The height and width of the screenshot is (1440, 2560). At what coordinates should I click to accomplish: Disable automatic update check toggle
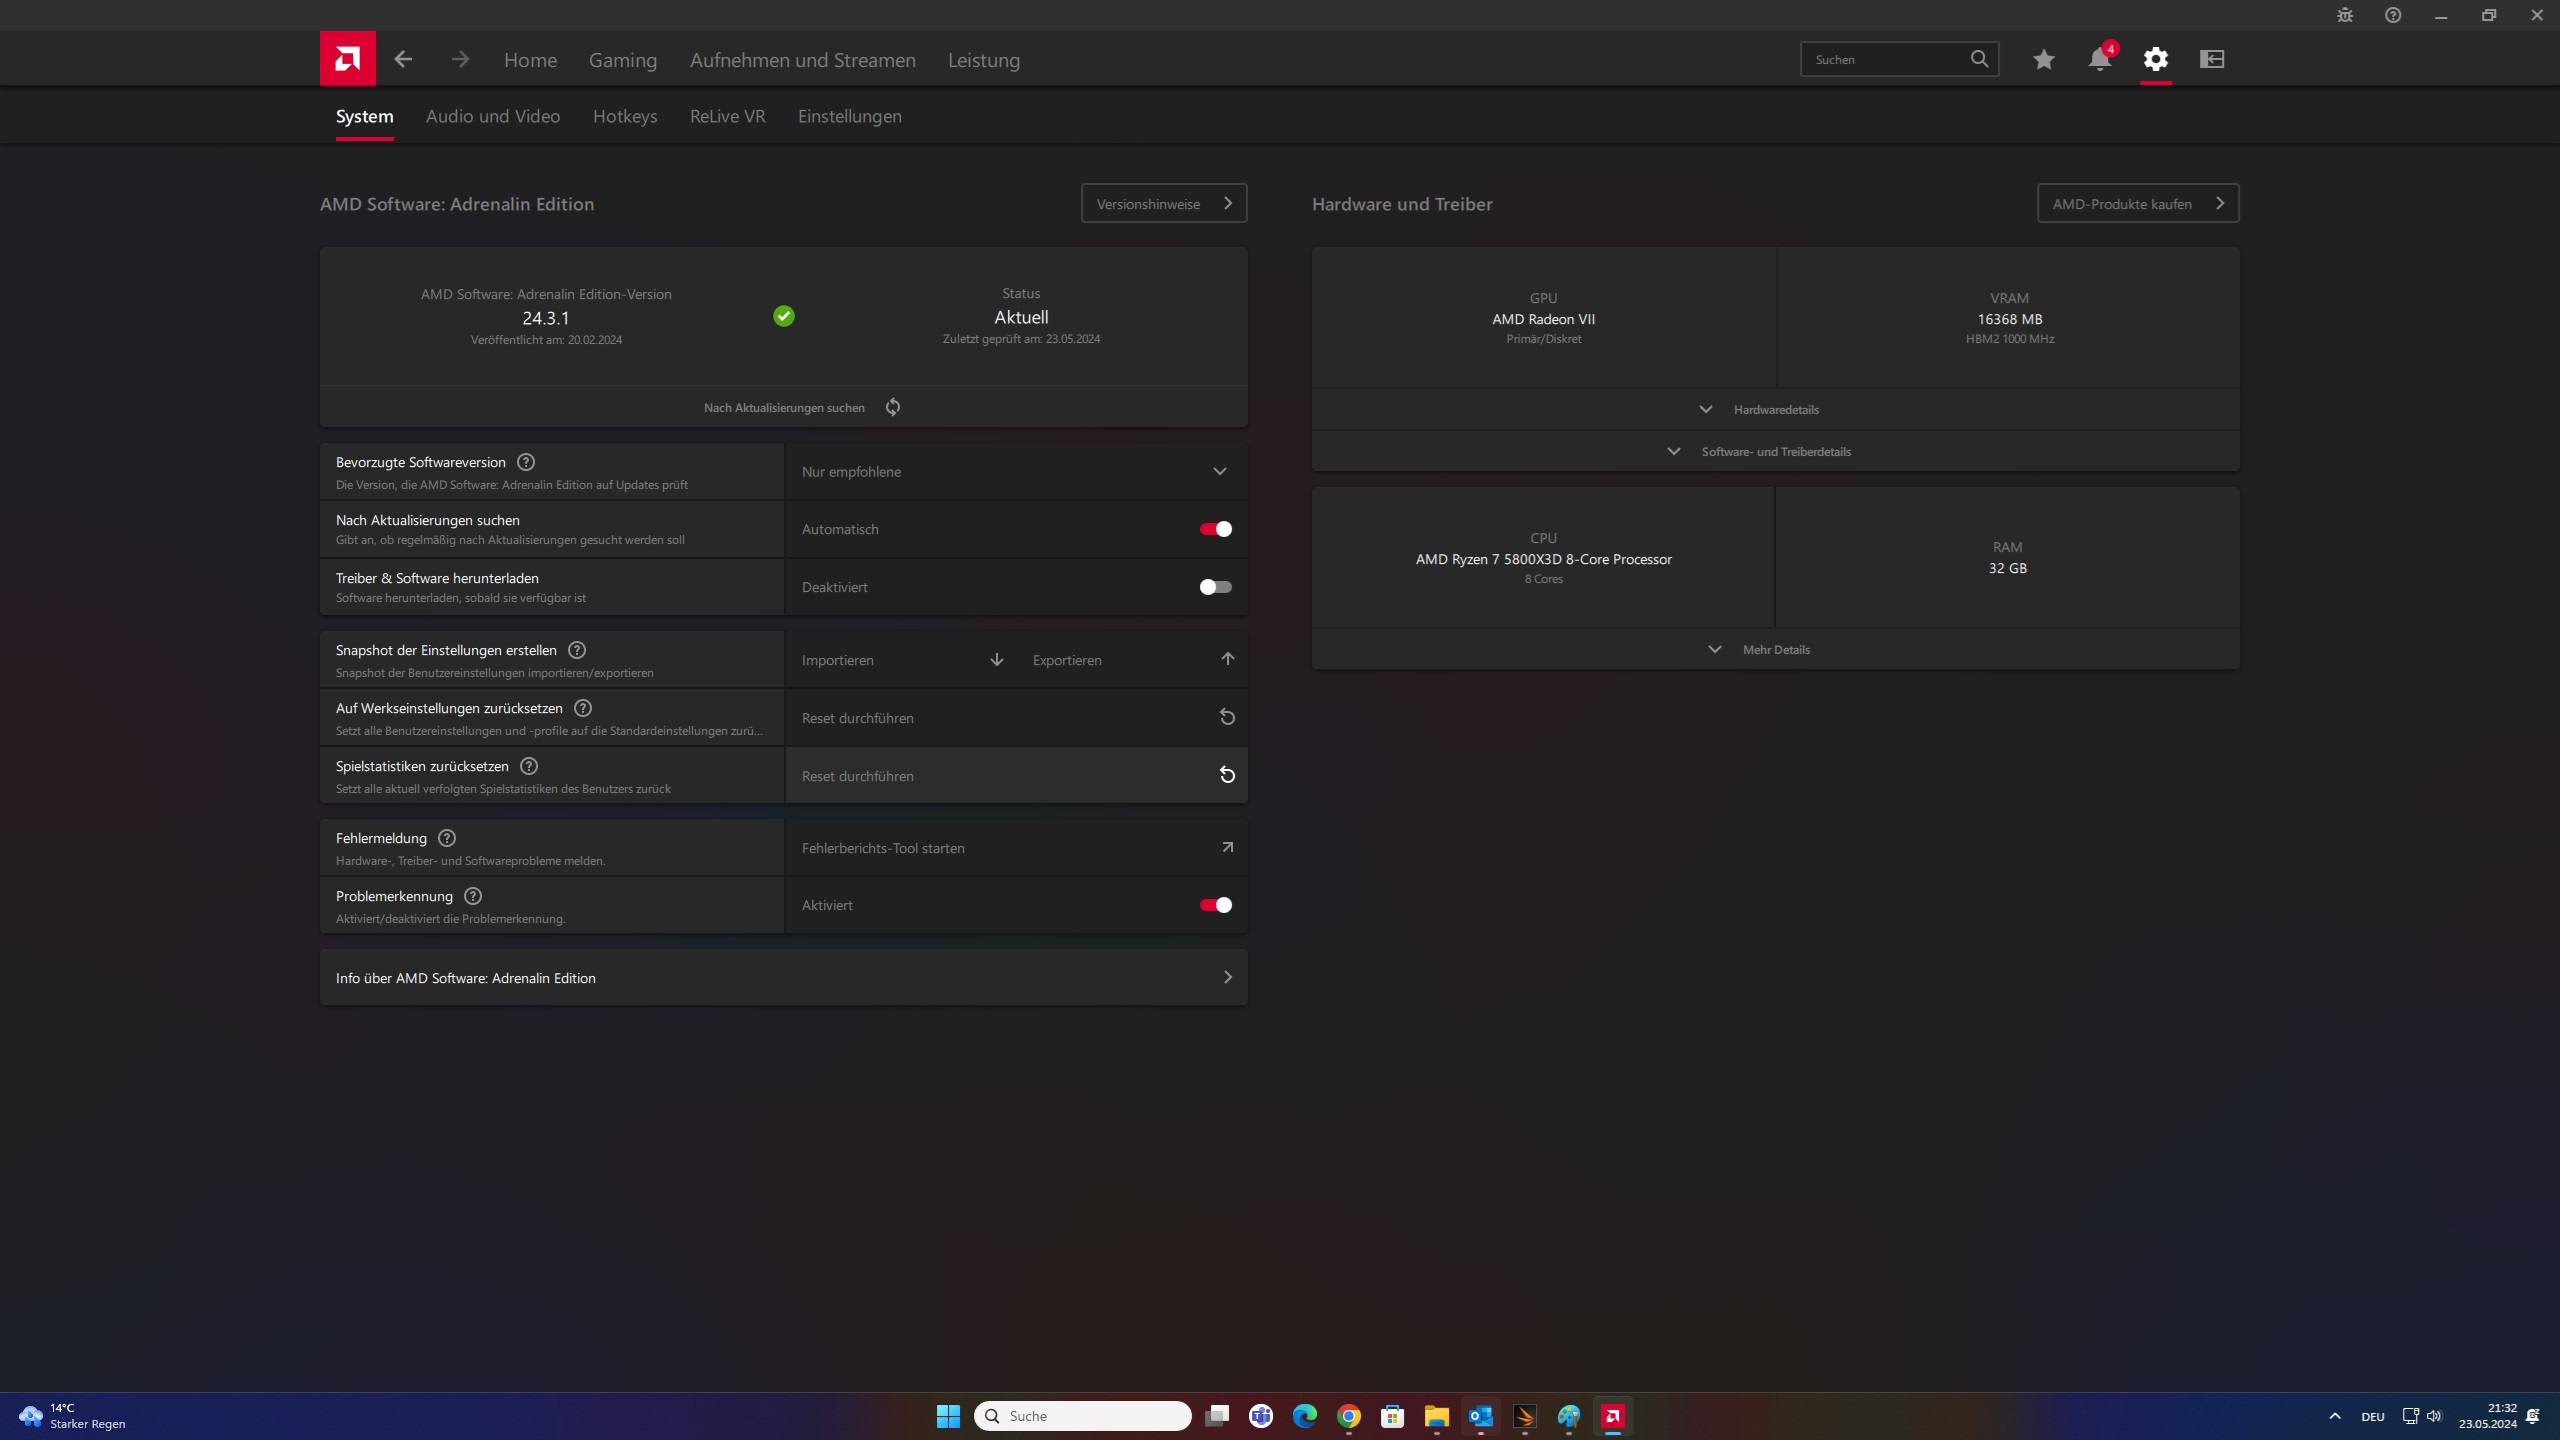point(1215,529)
